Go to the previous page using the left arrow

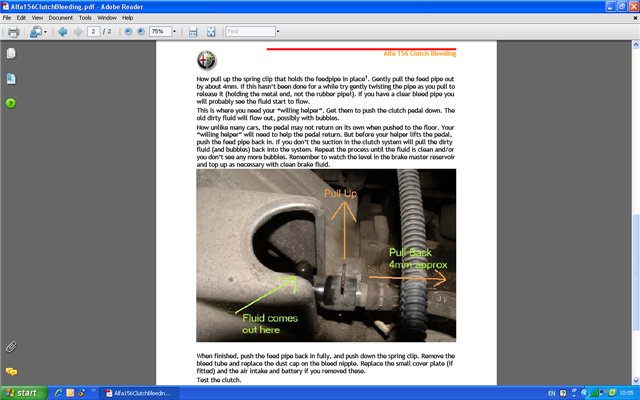(62, 32)
